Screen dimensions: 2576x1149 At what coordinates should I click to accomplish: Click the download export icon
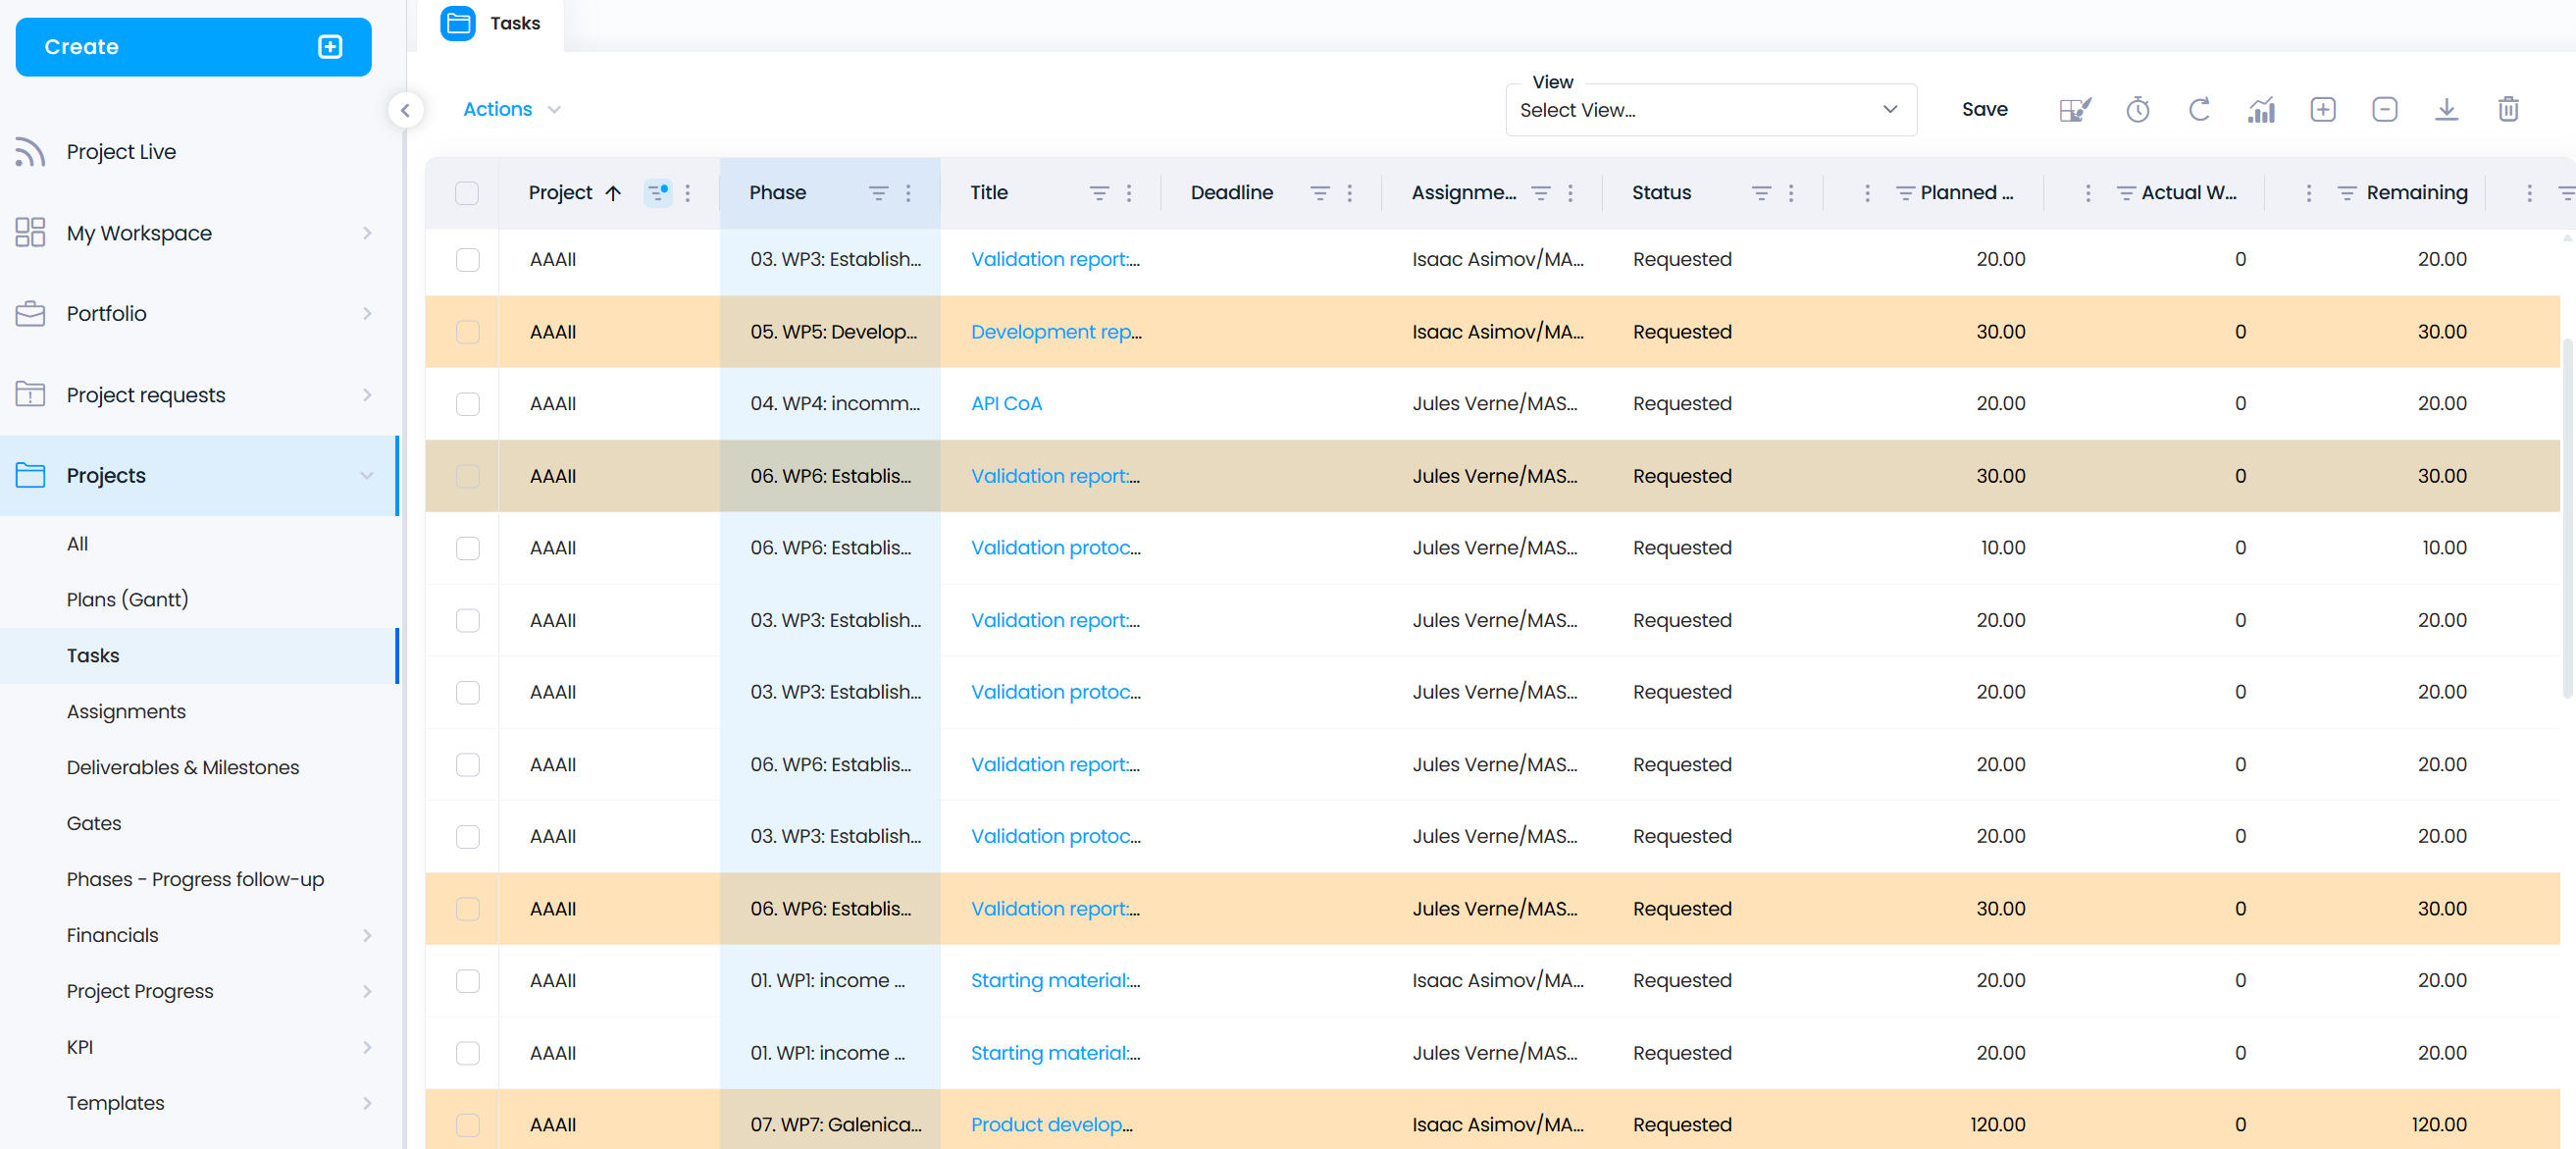coord(2446,109)
